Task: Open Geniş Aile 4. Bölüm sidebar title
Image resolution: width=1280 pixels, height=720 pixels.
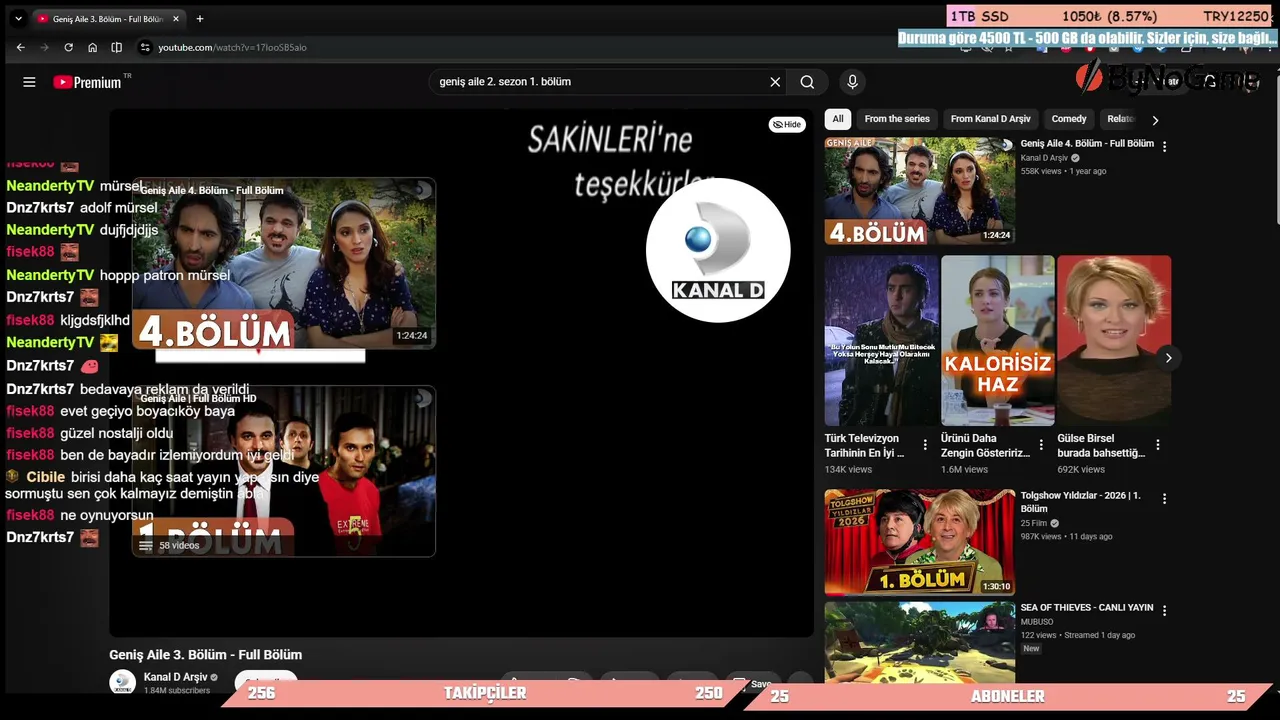Action: 1087,144
